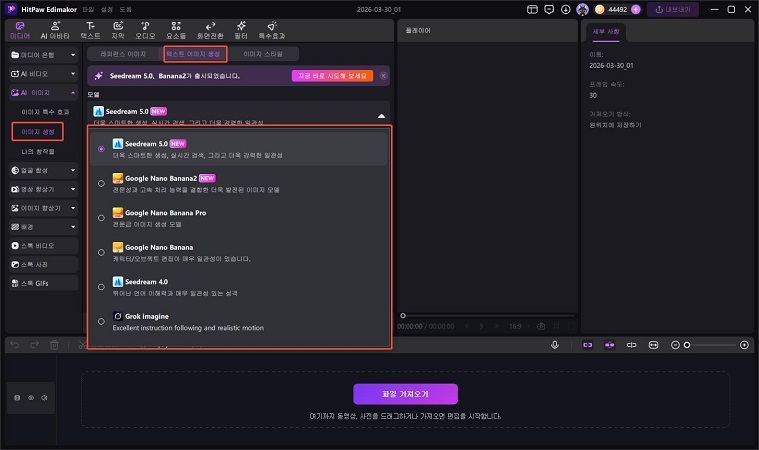Click the trash delete icon on timeline toolbar
The height and width of the screenshot is (450, 759).
click(x=54, y=345)
